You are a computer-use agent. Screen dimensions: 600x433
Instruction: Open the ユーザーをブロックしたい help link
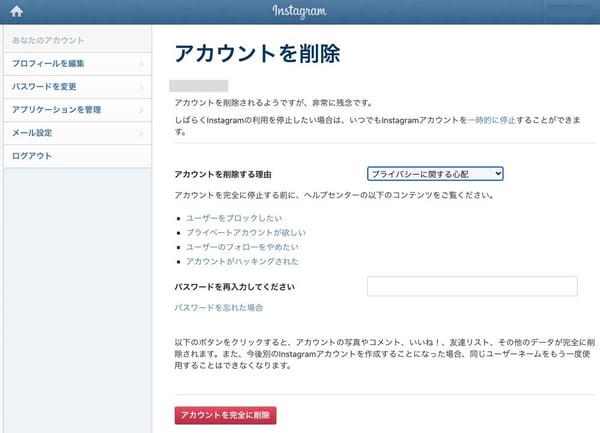click(234, 218)
